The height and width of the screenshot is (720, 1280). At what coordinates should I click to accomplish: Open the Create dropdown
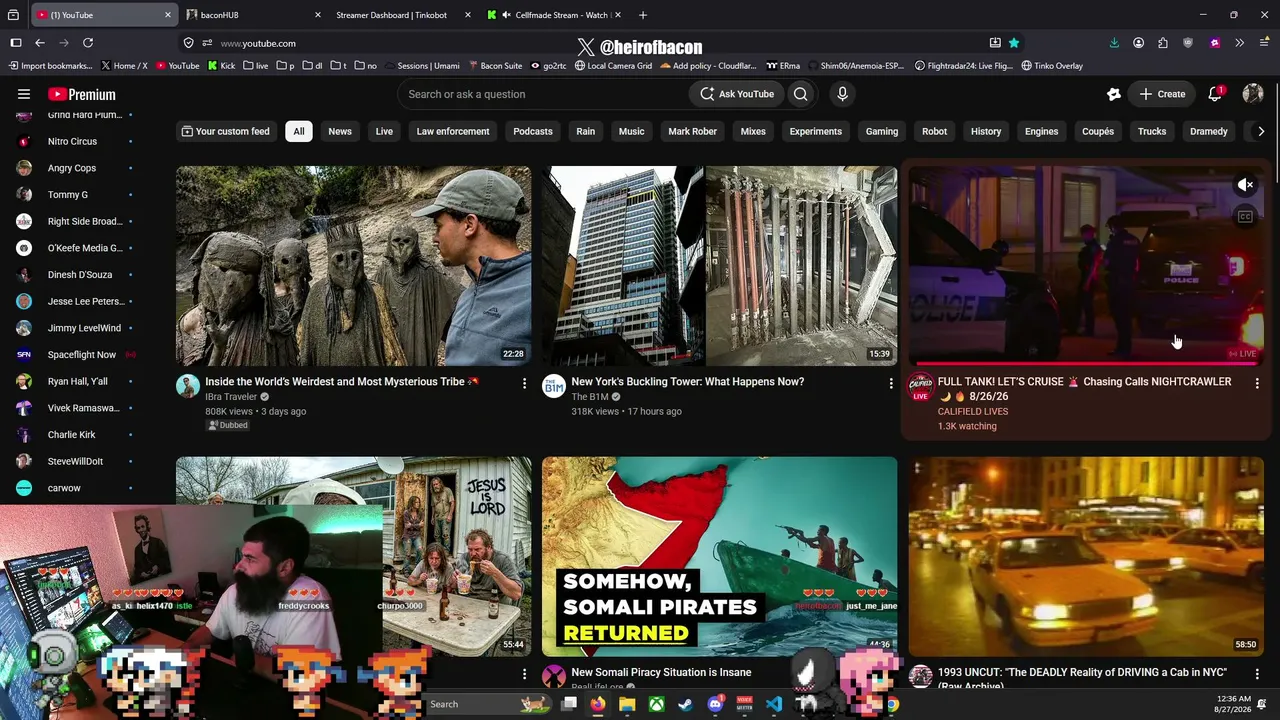click(1162, 94)
